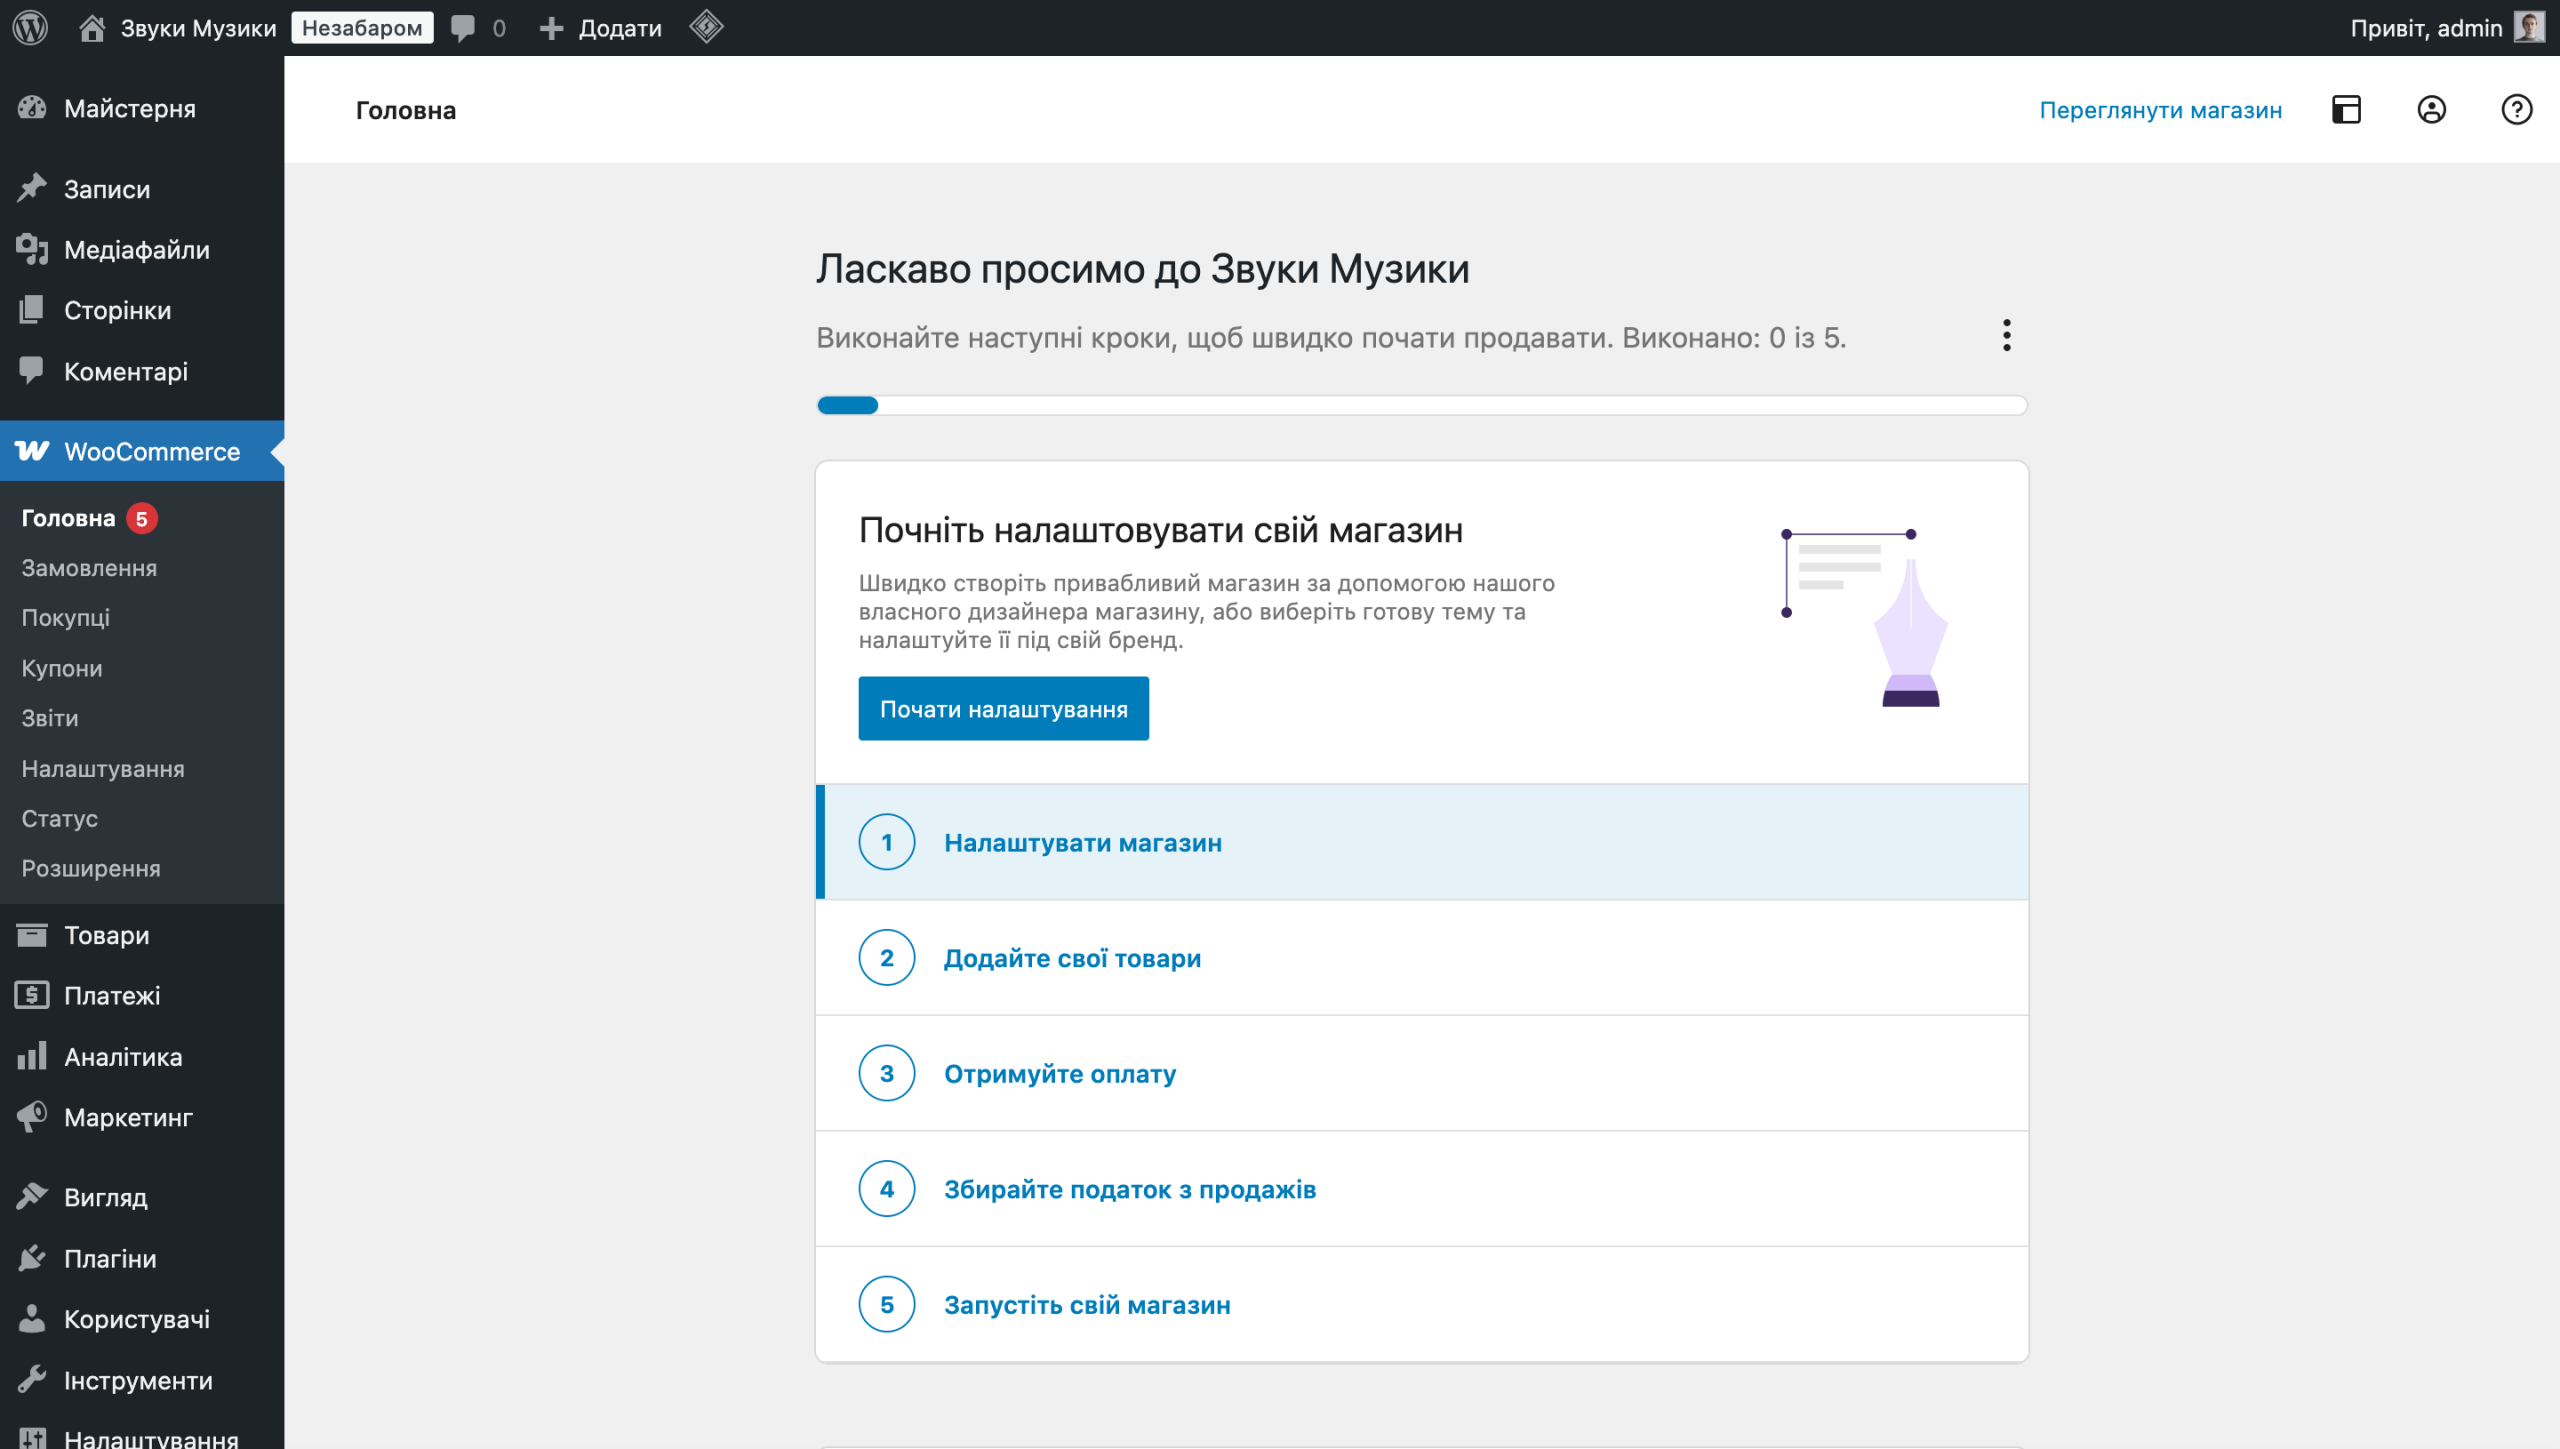
Task: Open Купони submenu item
Action: coord(62,668)
